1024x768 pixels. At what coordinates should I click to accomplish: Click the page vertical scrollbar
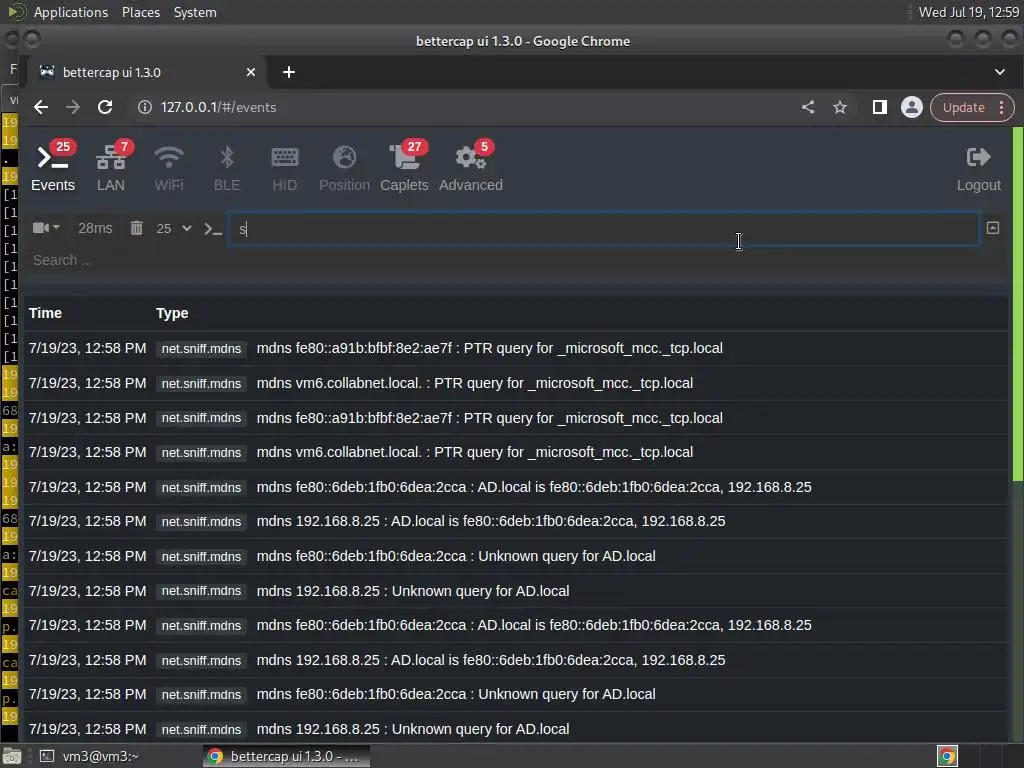1017,304
